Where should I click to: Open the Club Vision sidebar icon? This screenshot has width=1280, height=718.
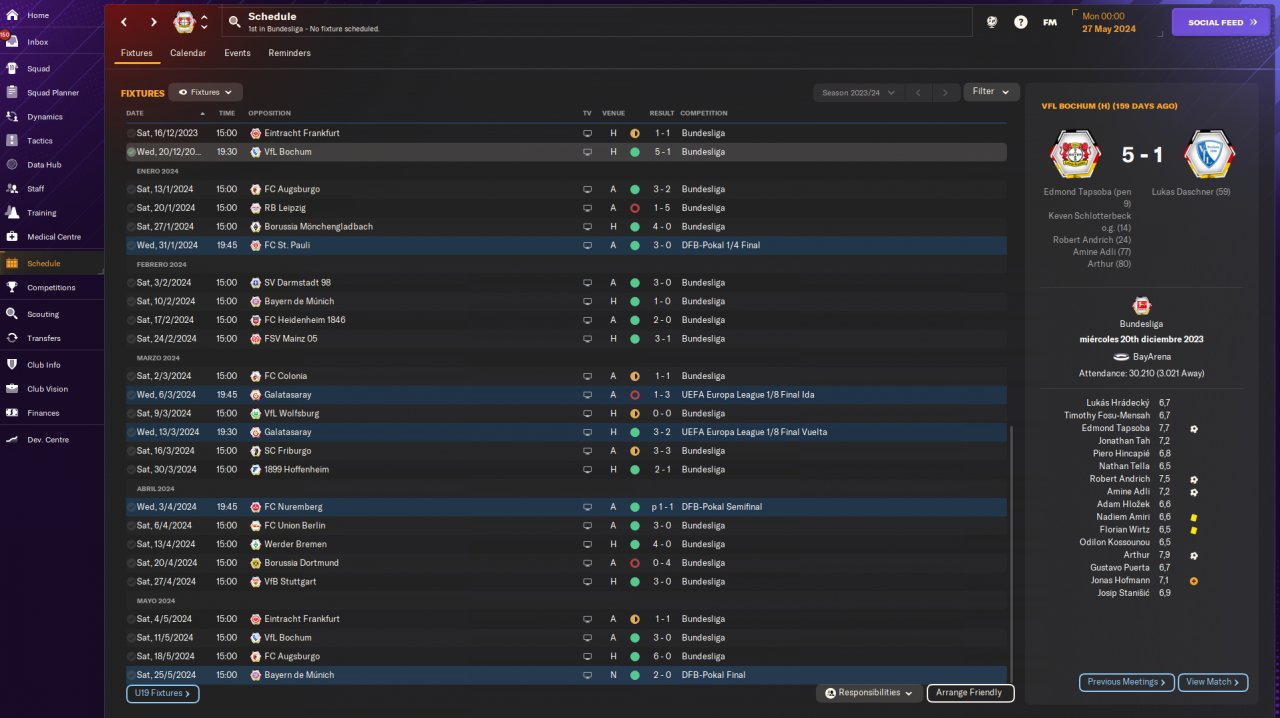pyautogui.click(x=12, y=389)
